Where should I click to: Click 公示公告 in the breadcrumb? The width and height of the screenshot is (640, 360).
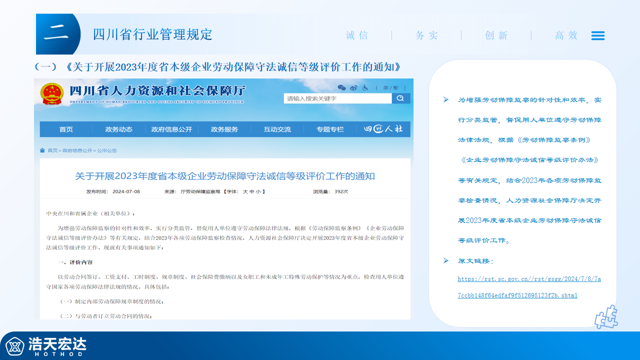click(107, 151)
